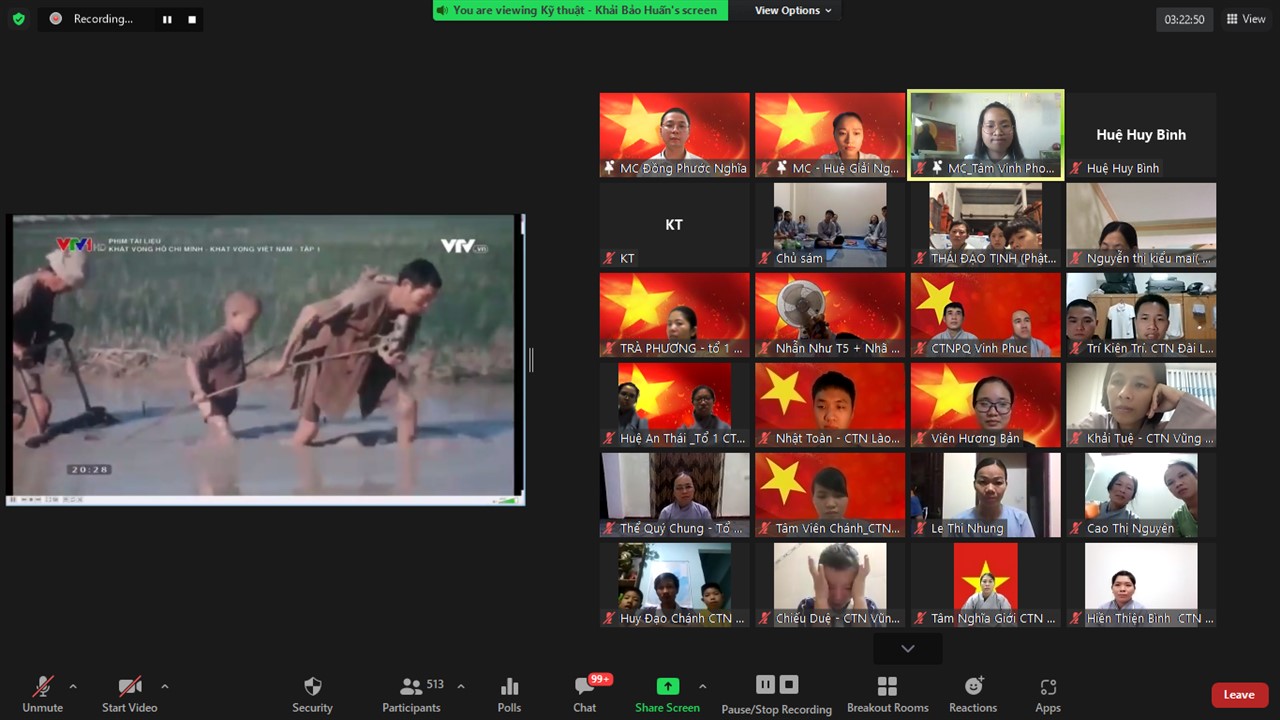Click the muted mic icon beside Nhật Toàn
The width and height of the screenshot is (1280, 720).
[765, 438]
